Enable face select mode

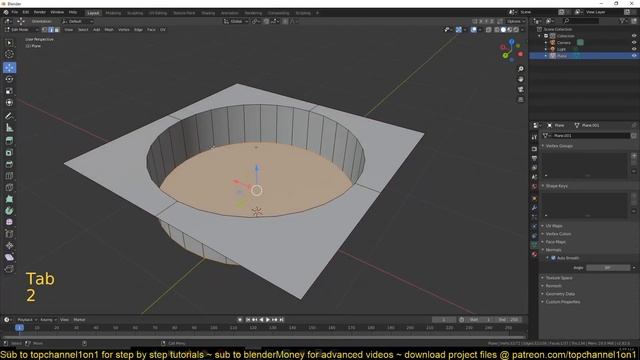pyautogui.click(x=57, y=30)
